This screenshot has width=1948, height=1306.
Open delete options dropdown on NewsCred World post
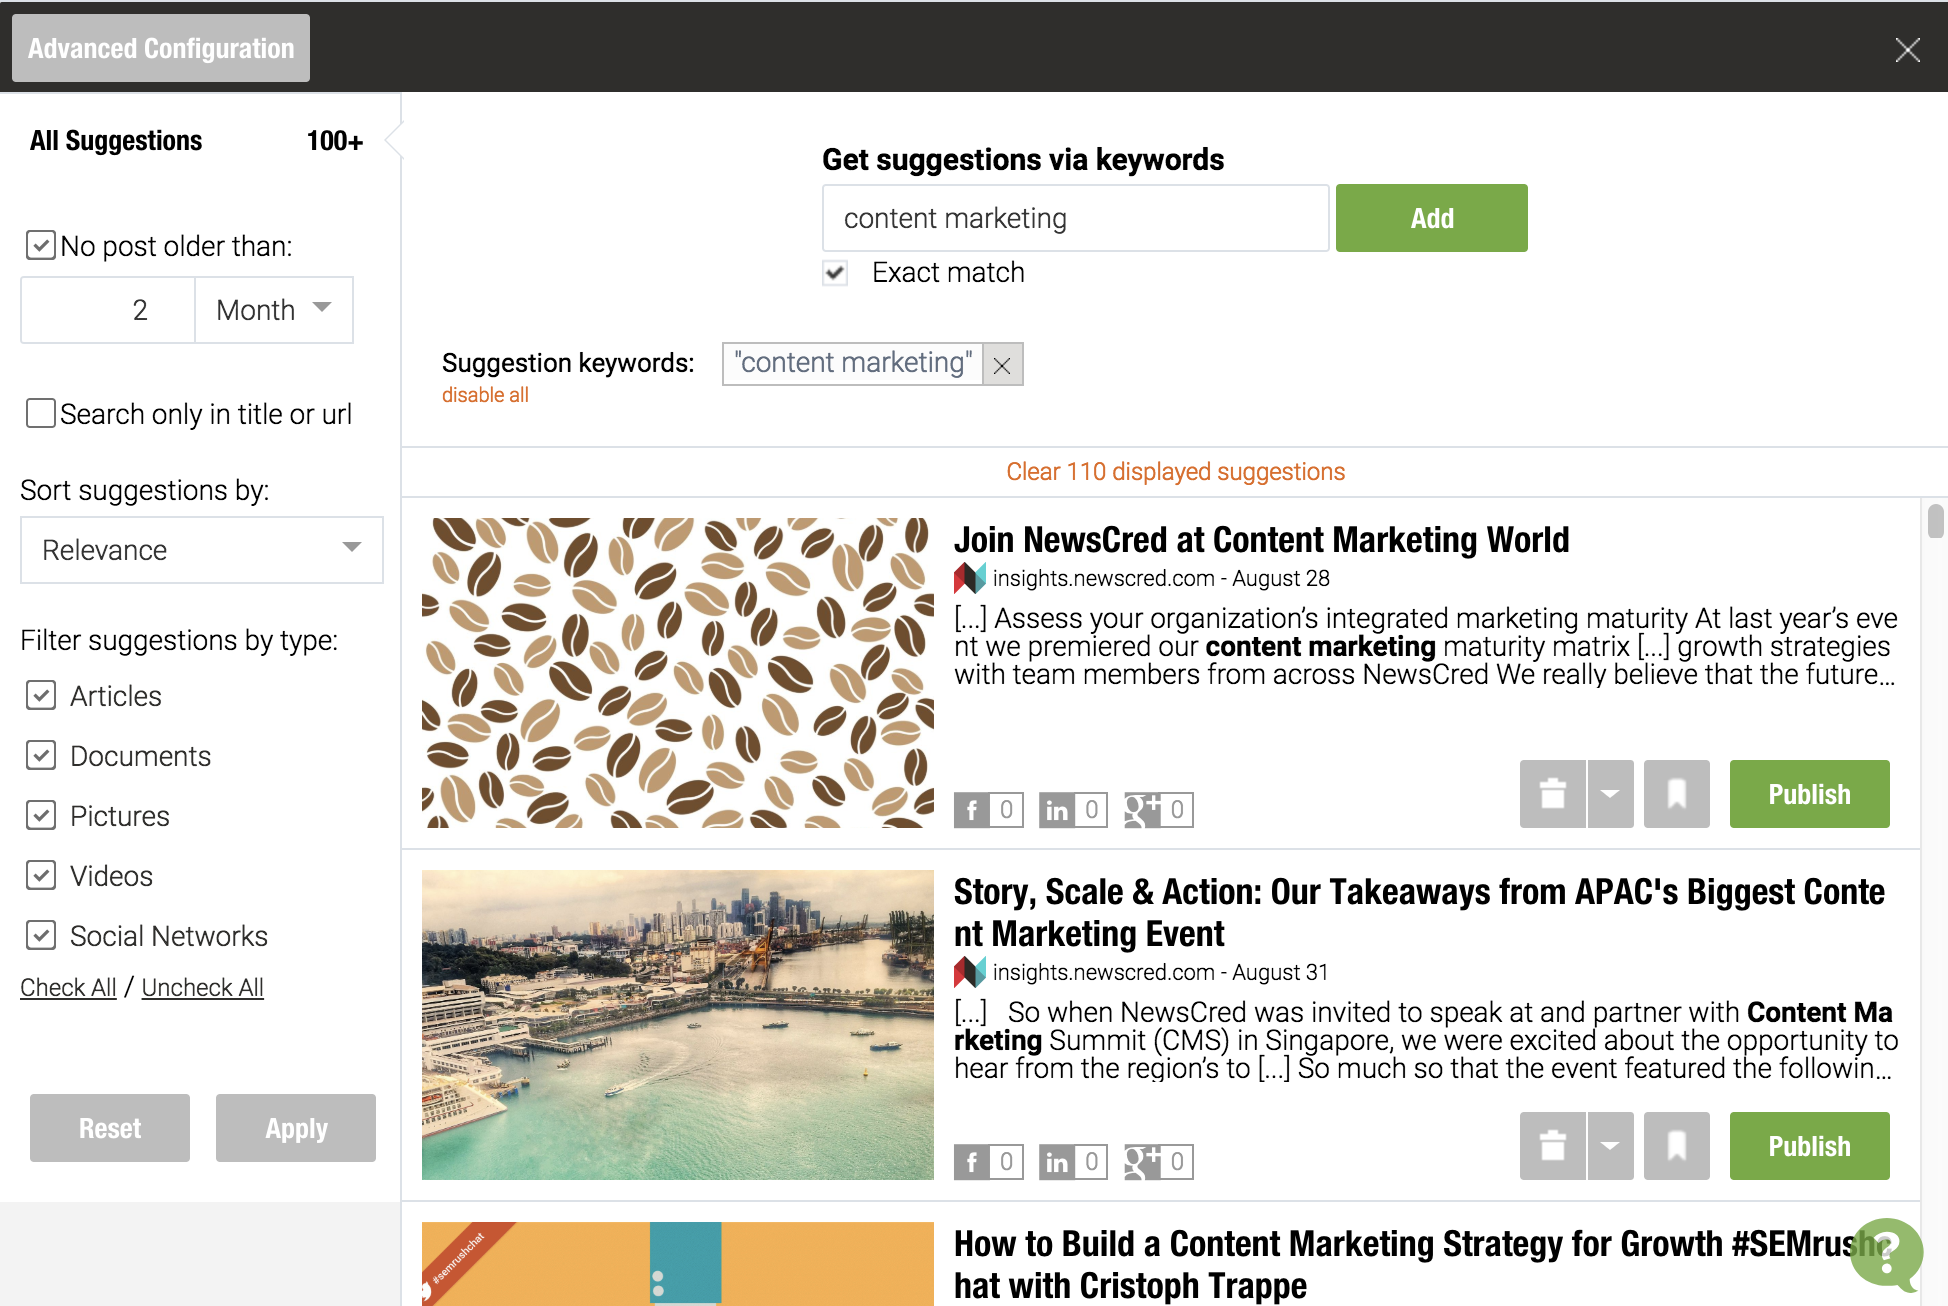coord(1610,794)
